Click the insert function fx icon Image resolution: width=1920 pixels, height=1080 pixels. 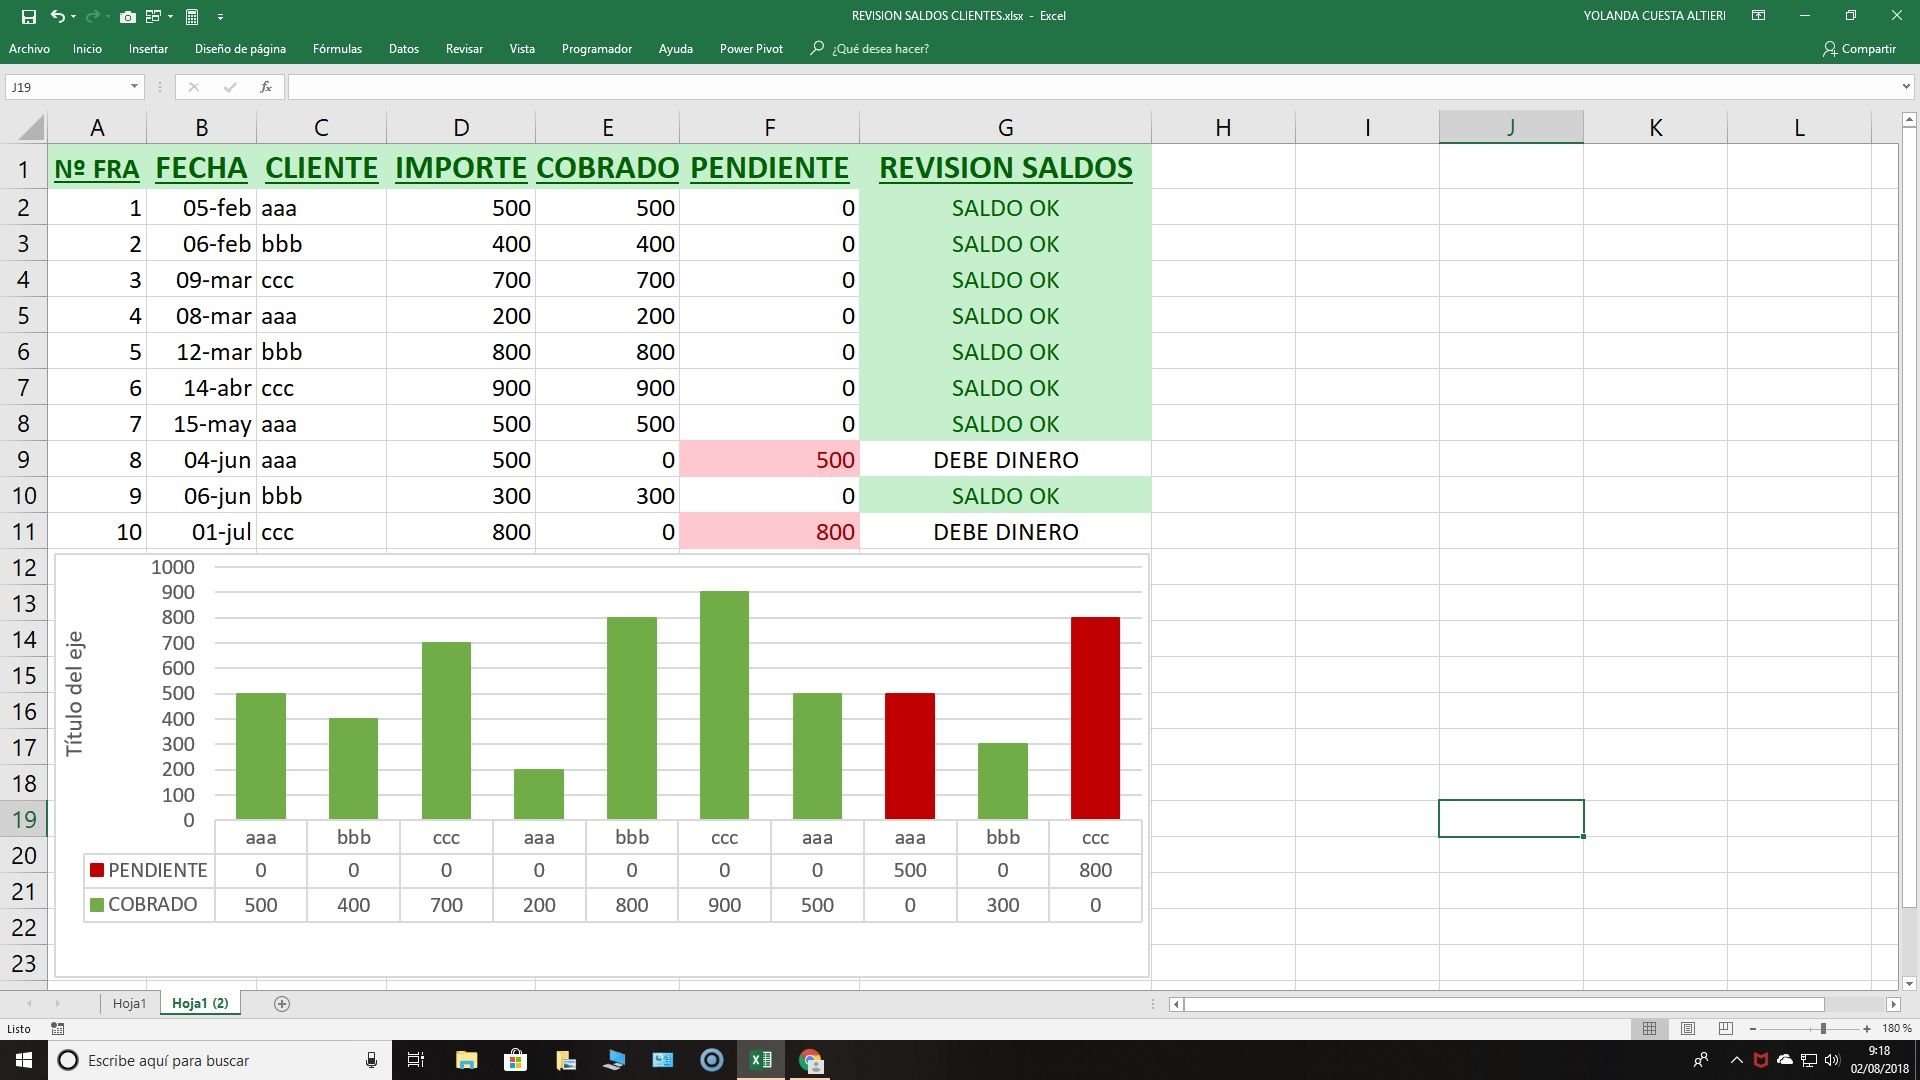click(x=266, y=87)
